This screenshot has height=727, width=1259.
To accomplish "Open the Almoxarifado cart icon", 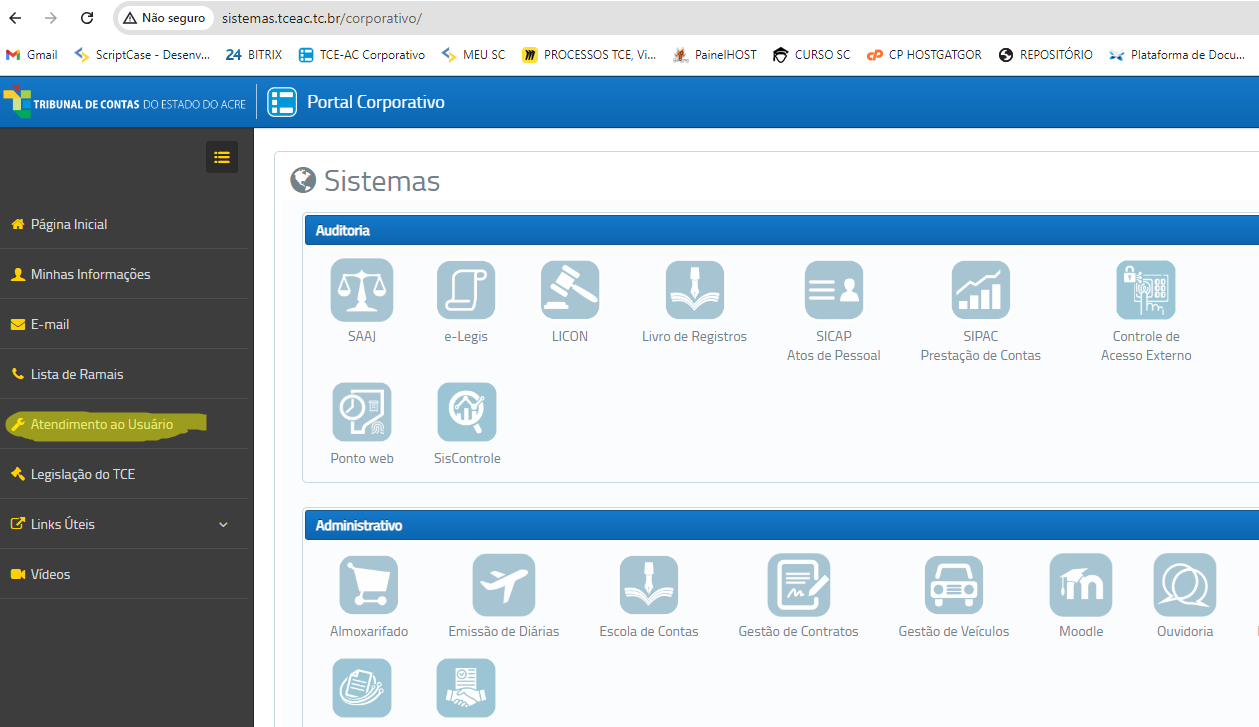I will (x=369, y=585).
